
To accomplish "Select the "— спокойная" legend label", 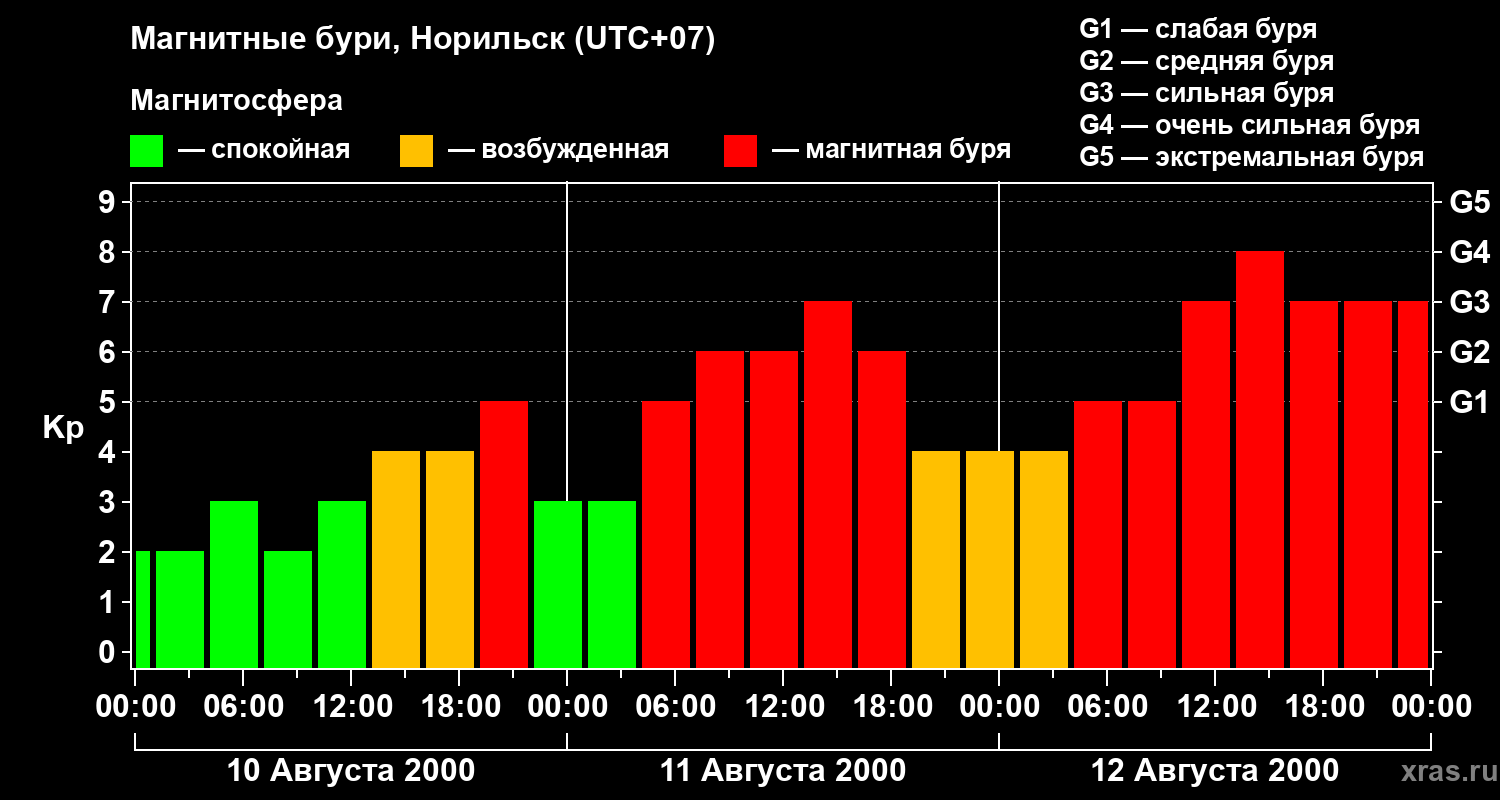I will tap(264, 150).
